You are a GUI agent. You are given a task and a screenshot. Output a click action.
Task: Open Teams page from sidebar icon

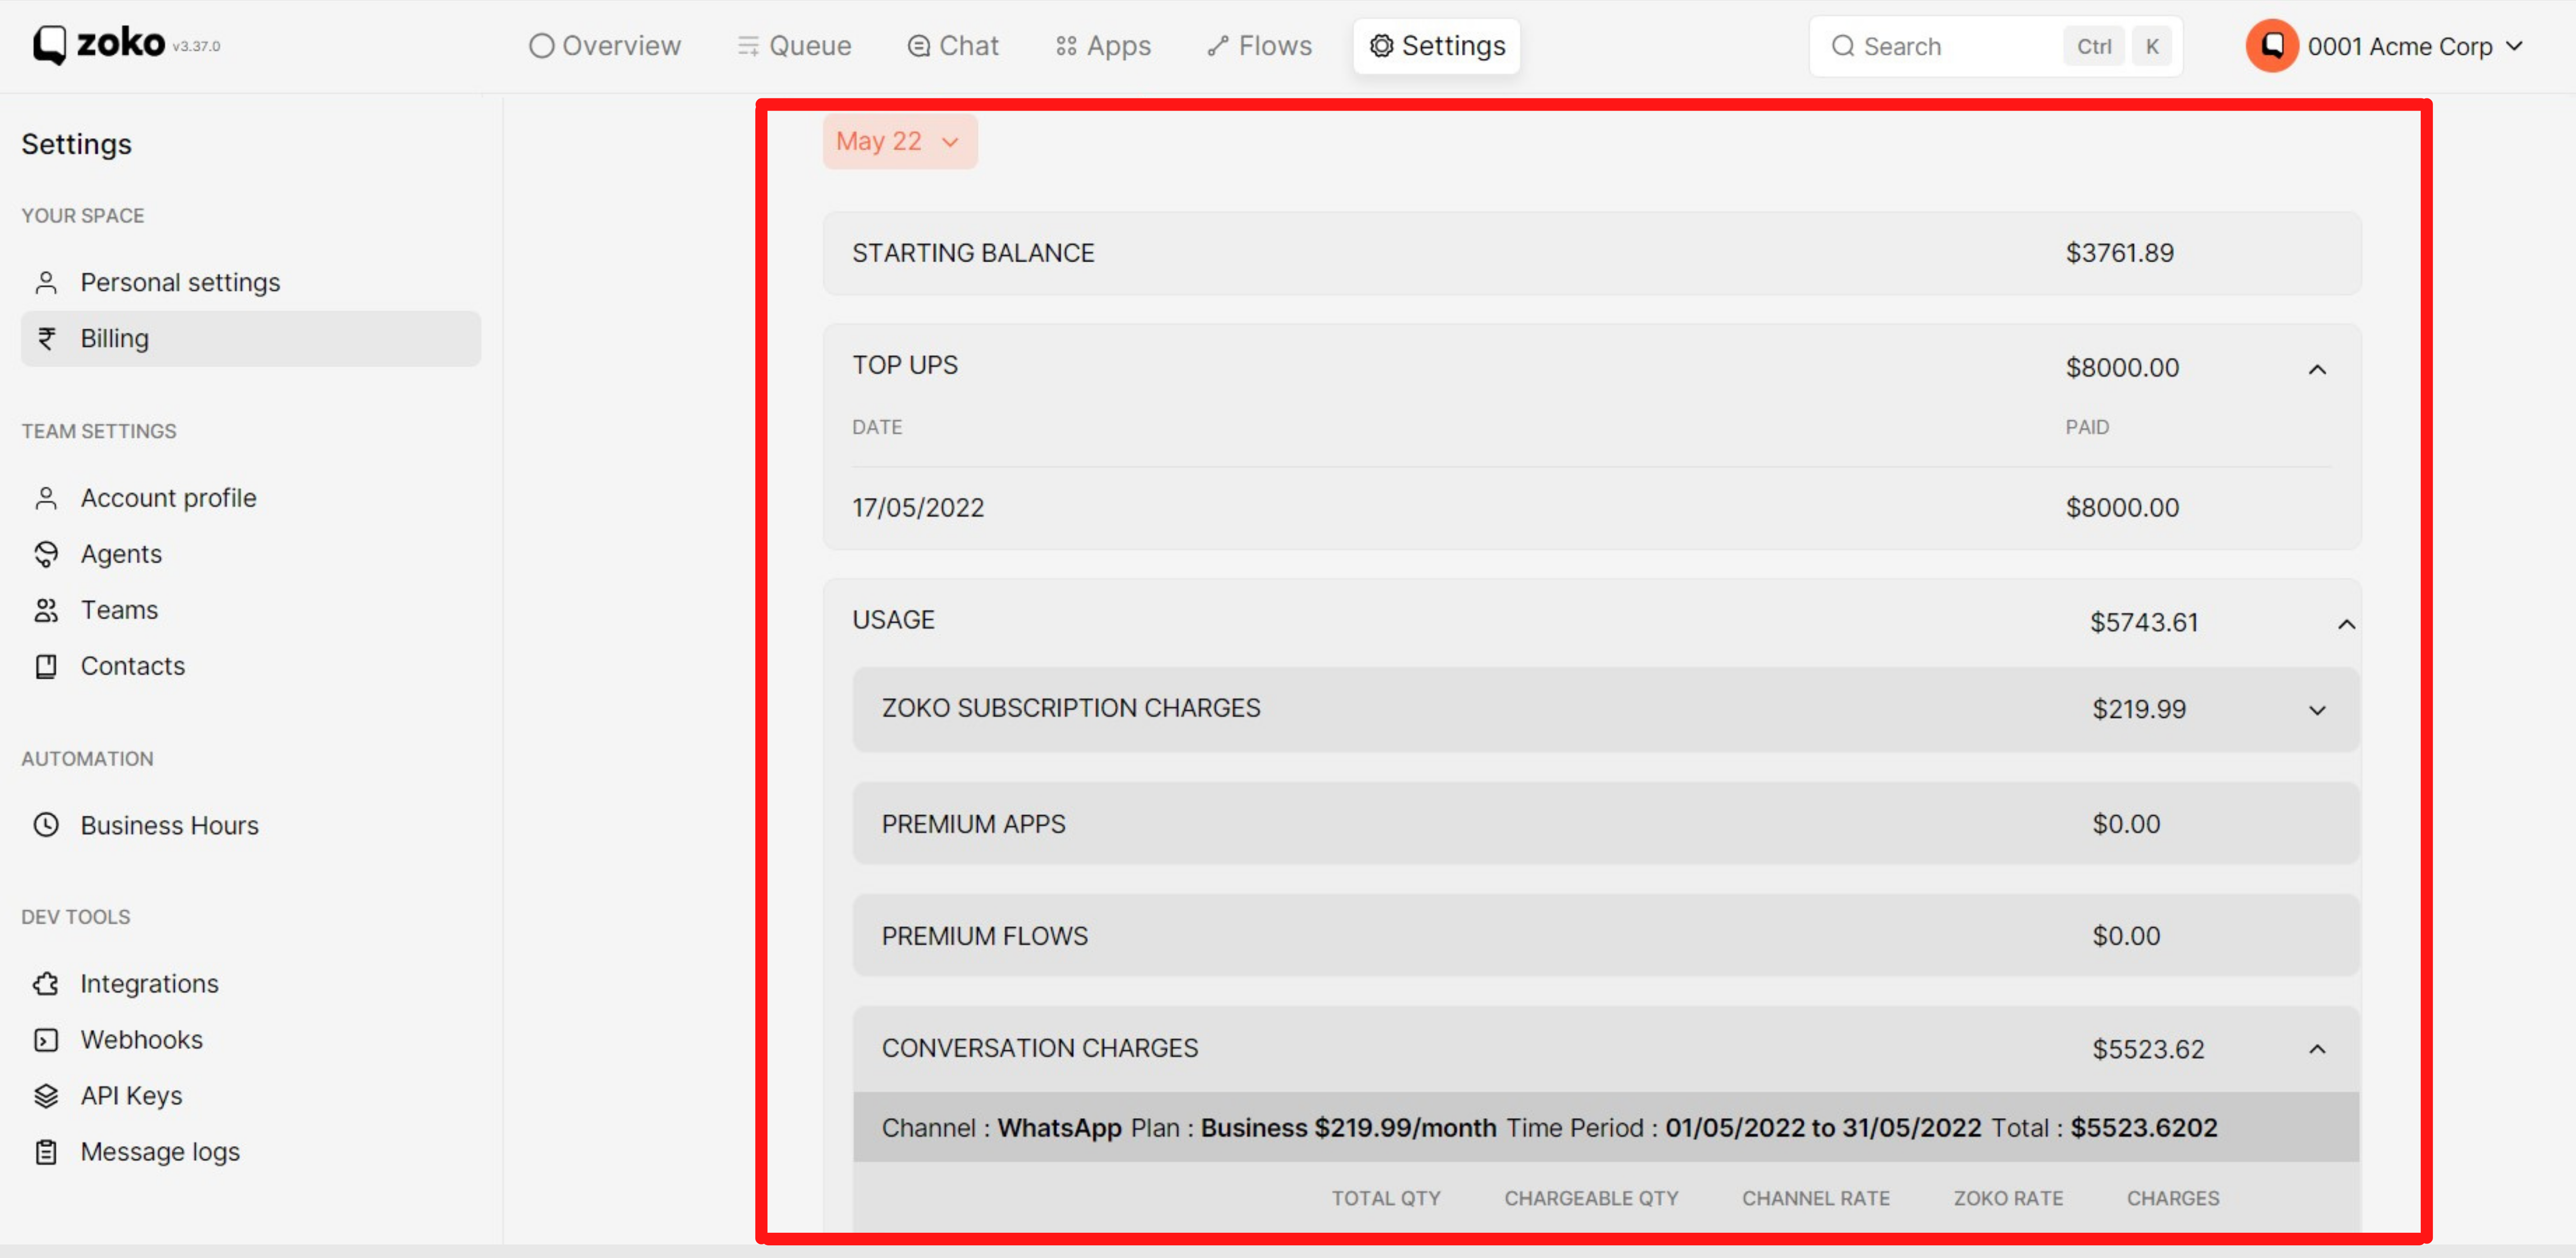(x=46, y=610)
